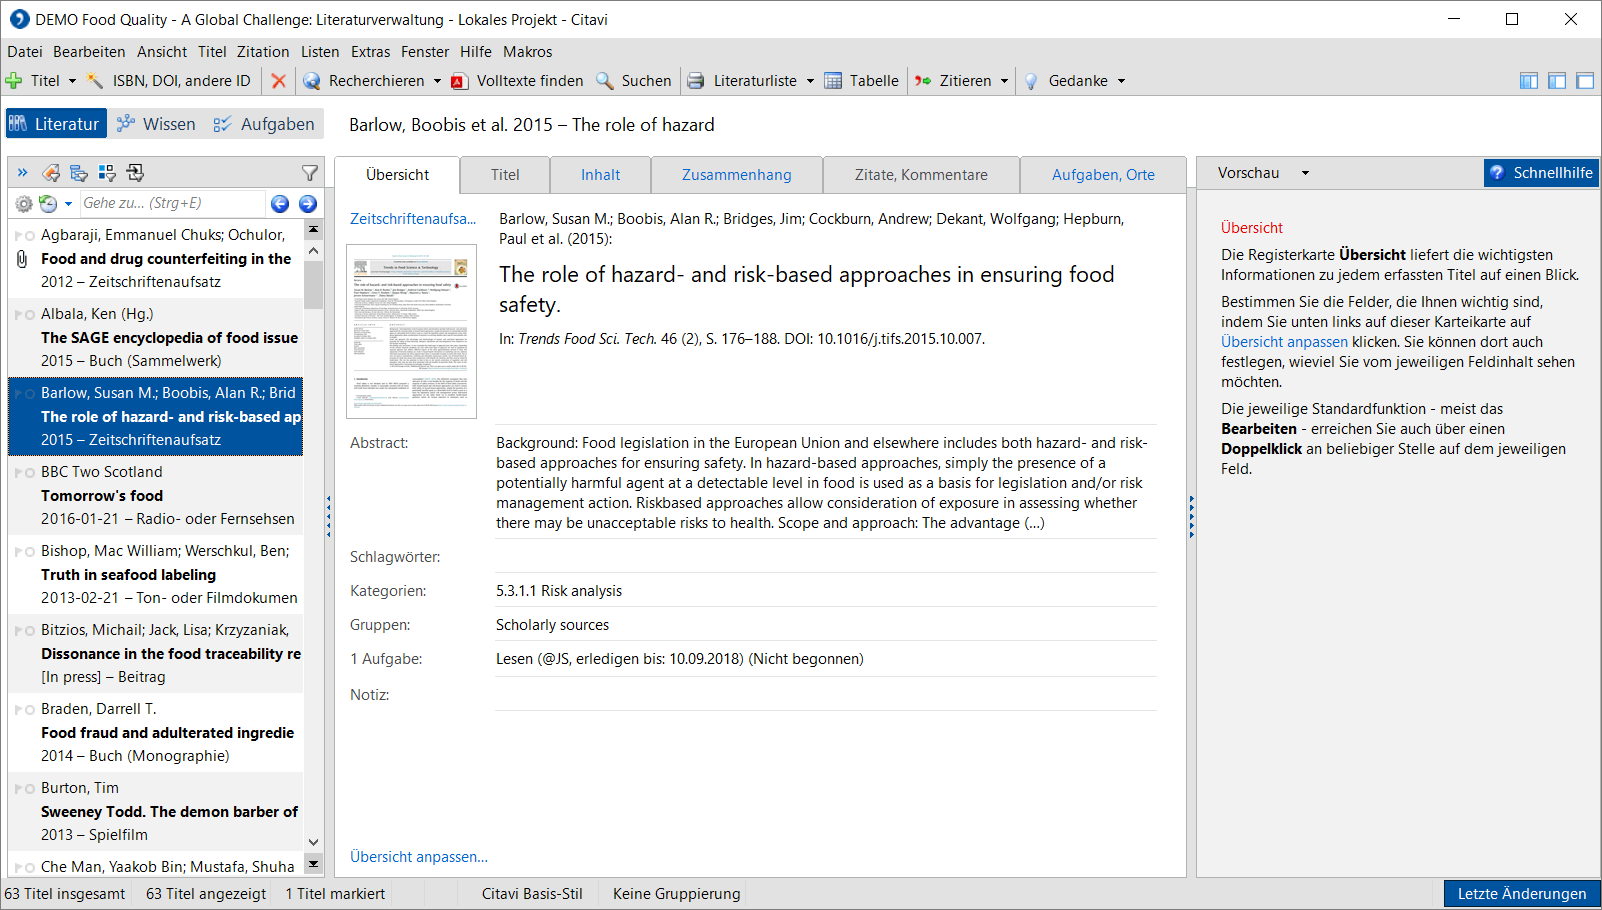Click the keyword filter icon with tag
Image resolution: width=1602 pixels, height=910 pixels.
tap(51, 173)
